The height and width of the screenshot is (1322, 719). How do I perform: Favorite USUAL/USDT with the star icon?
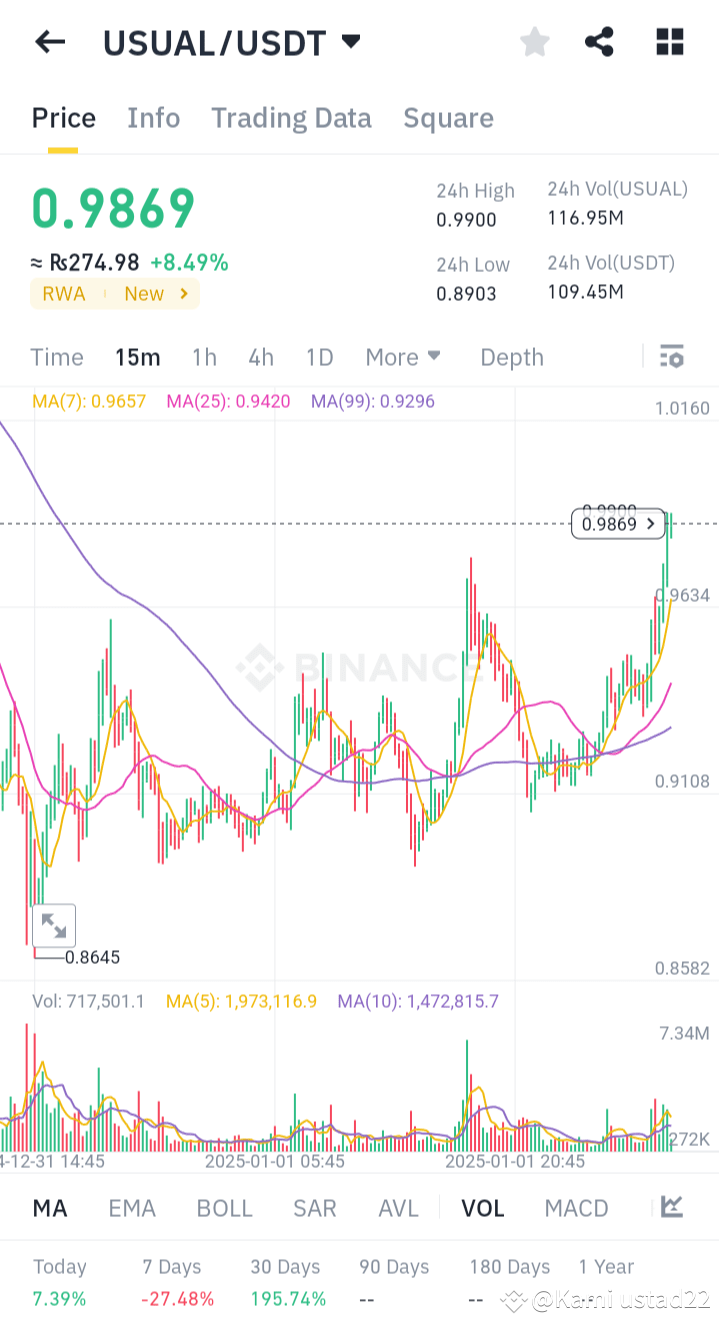[534, 41]
